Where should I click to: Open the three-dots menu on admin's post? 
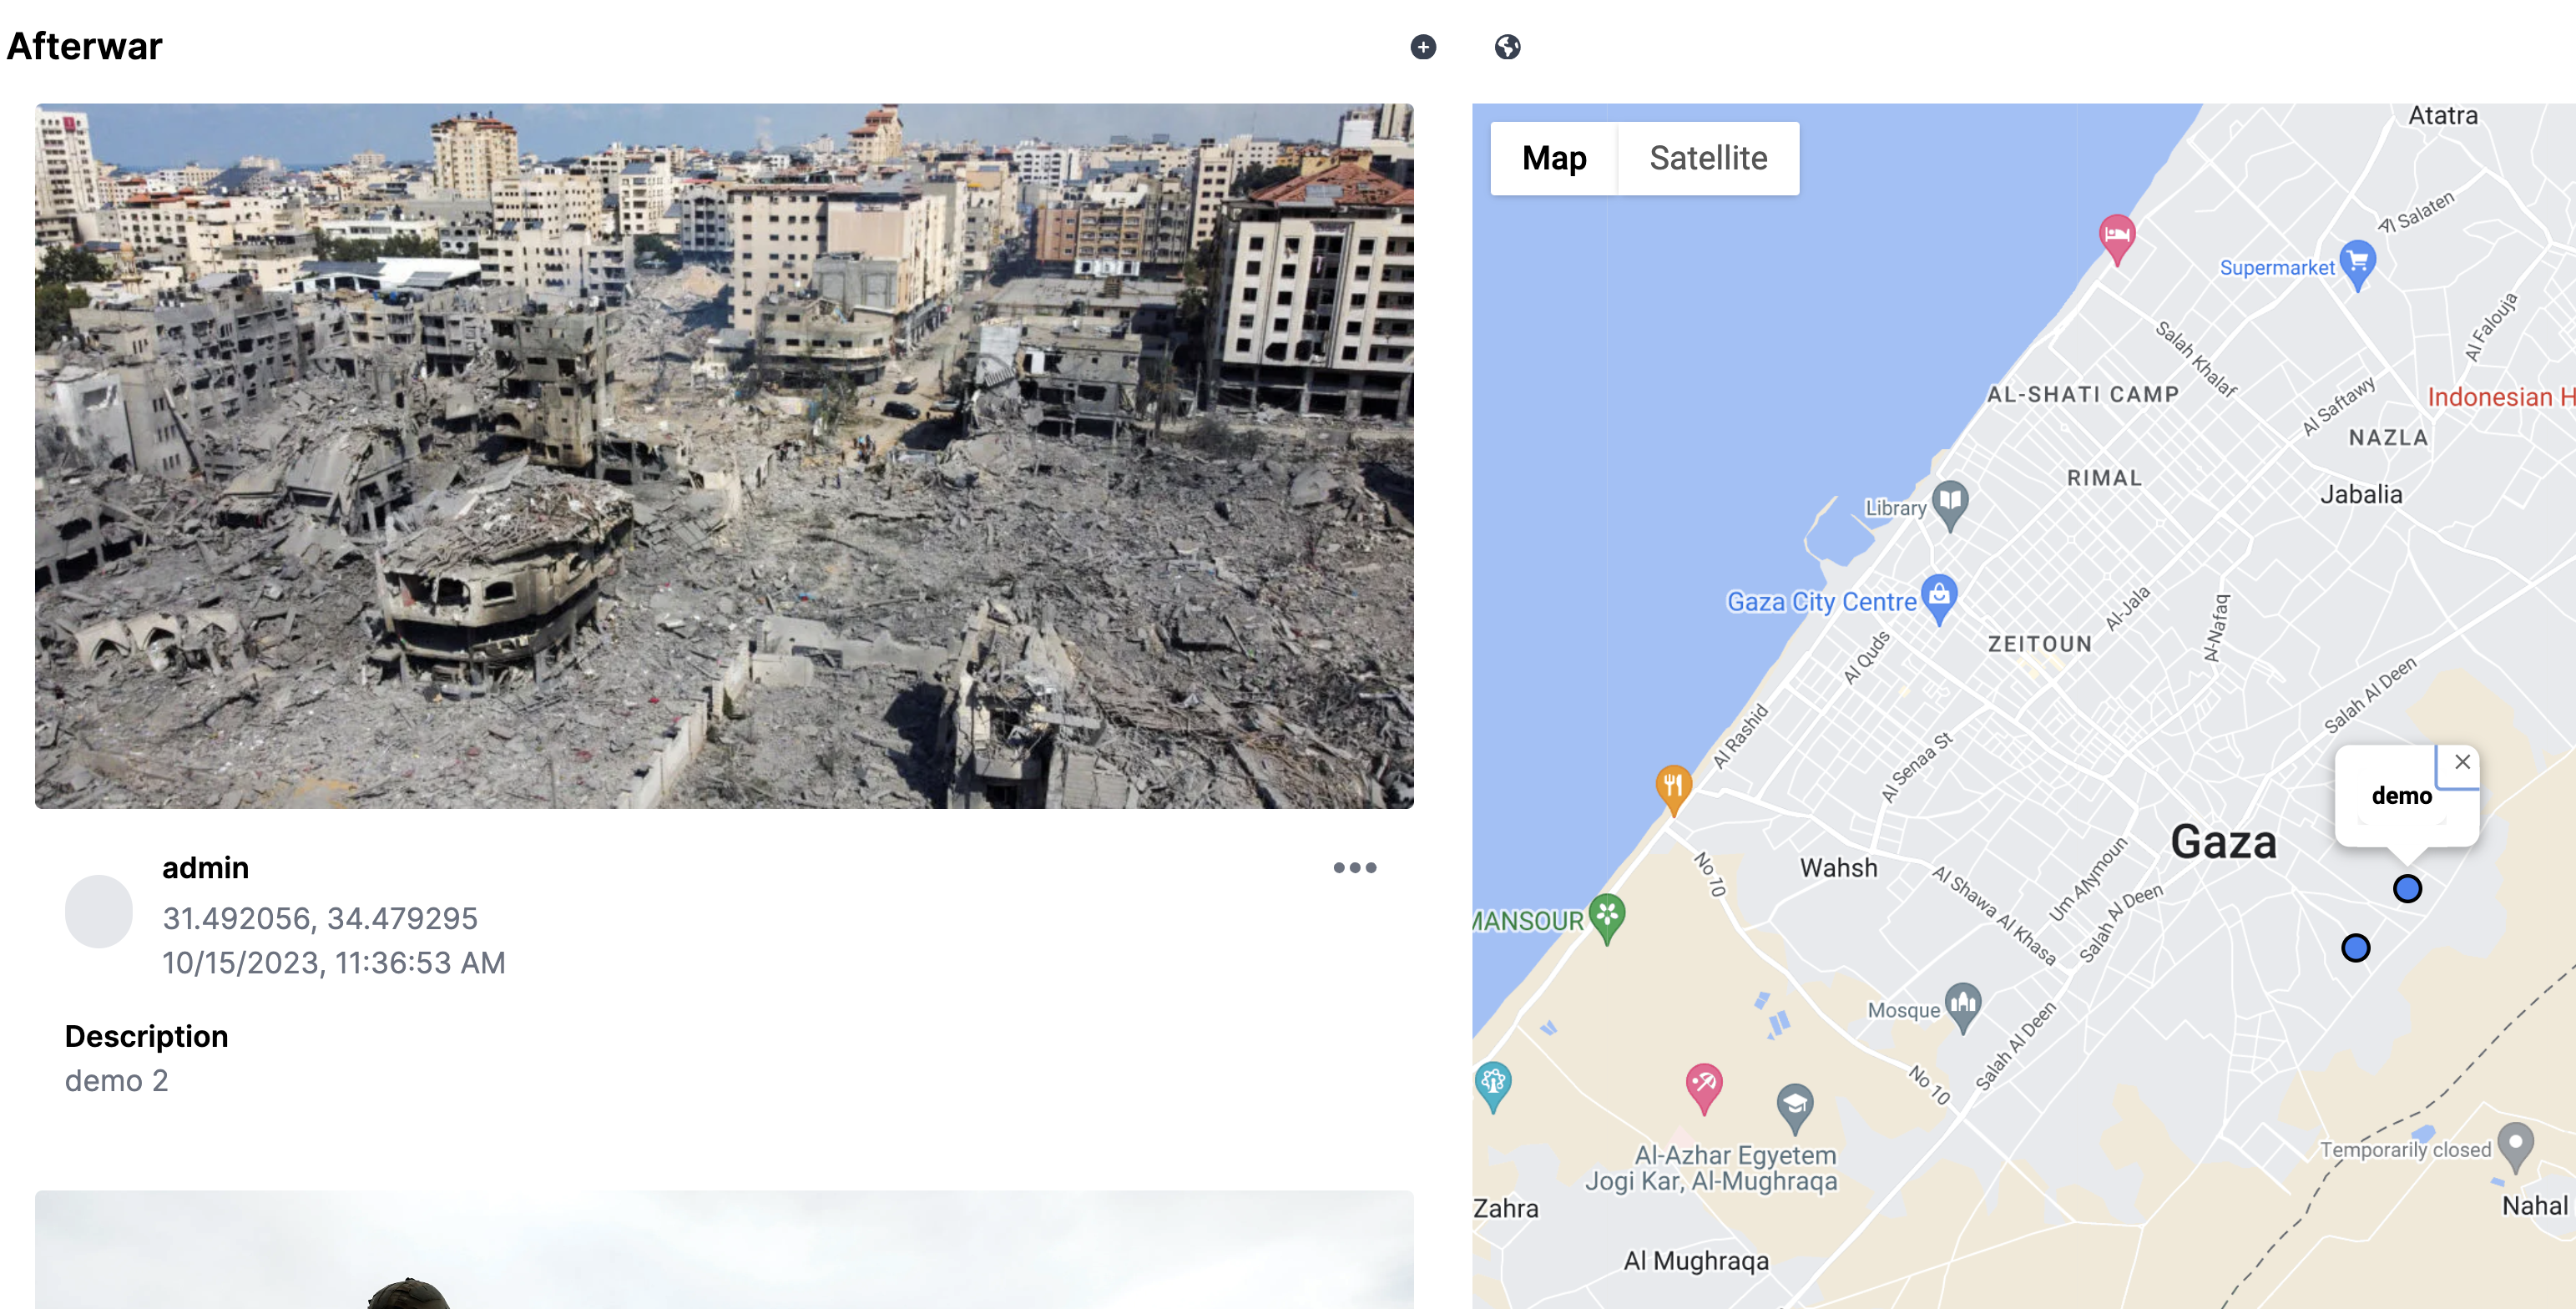click(x=1355, y=867)
